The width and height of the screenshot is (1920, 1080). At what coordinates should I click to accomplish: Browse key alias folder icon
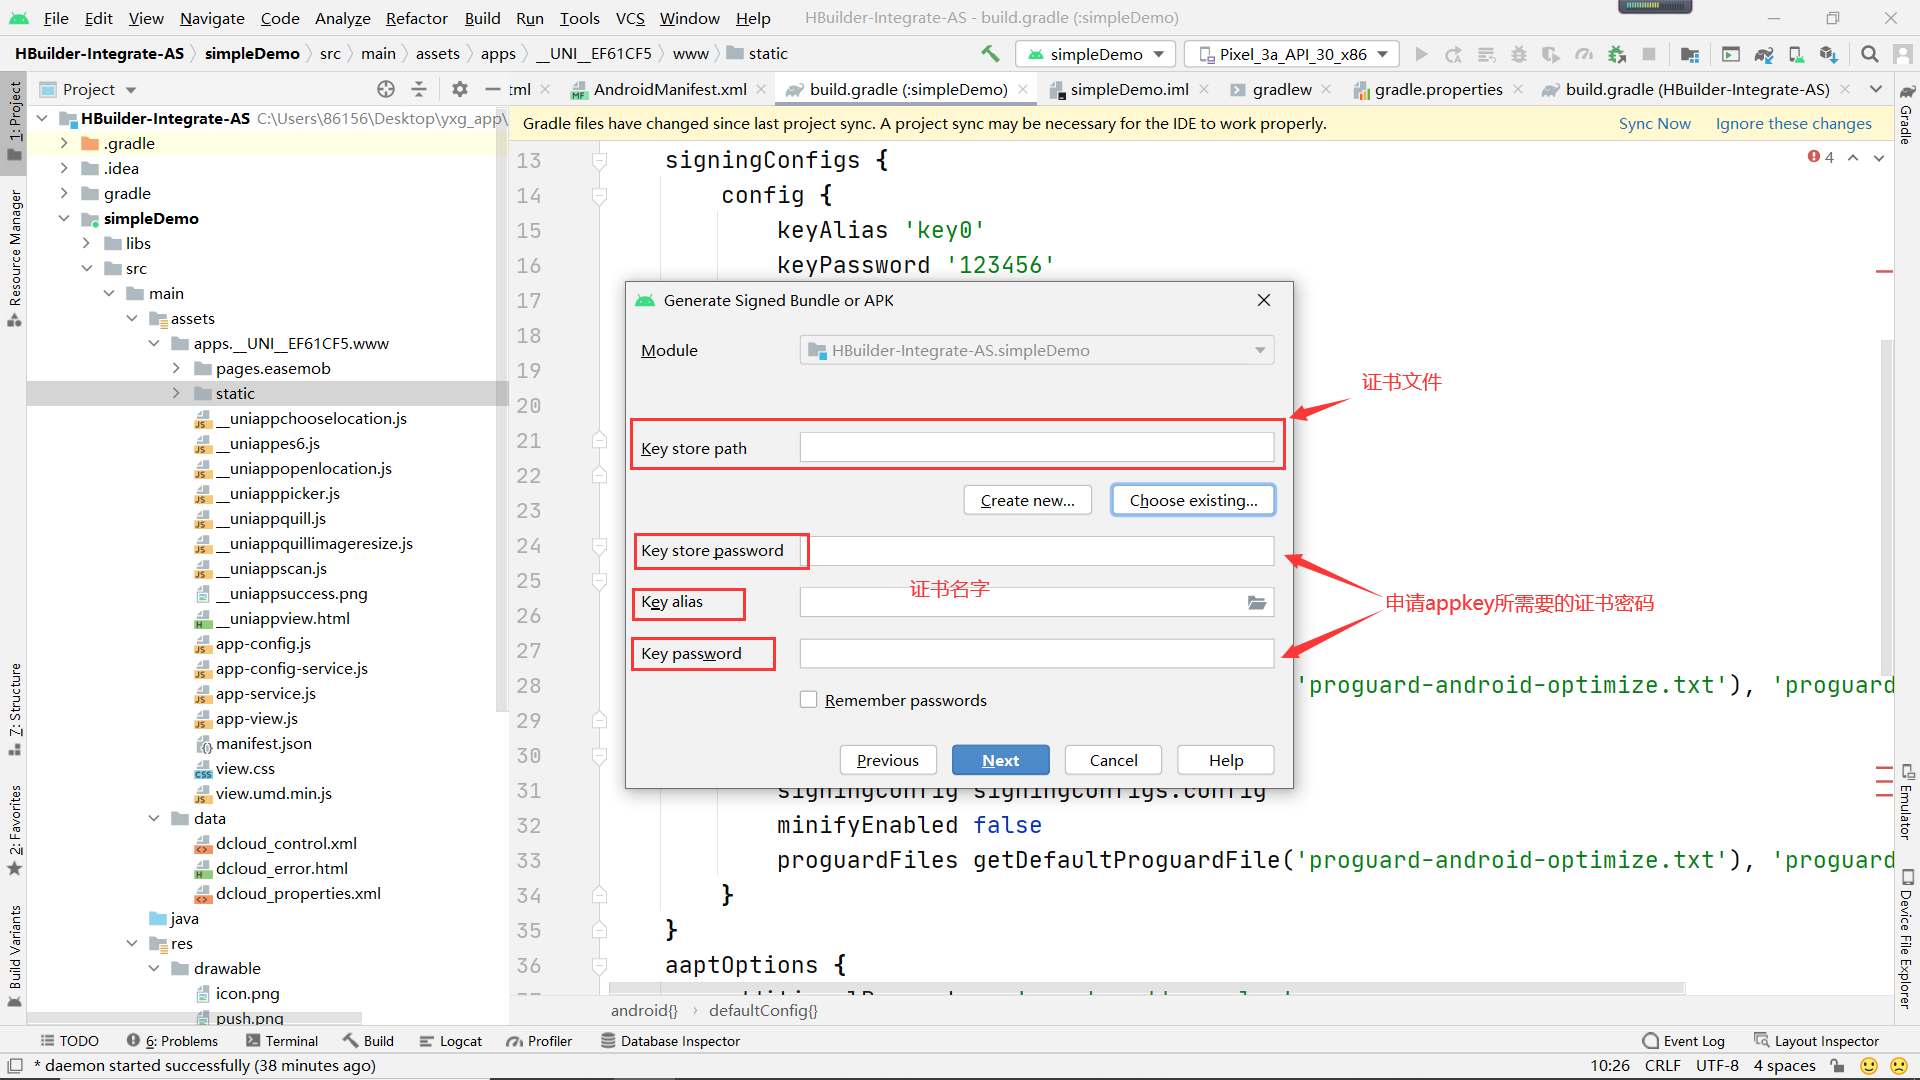tap(1256, 602)
